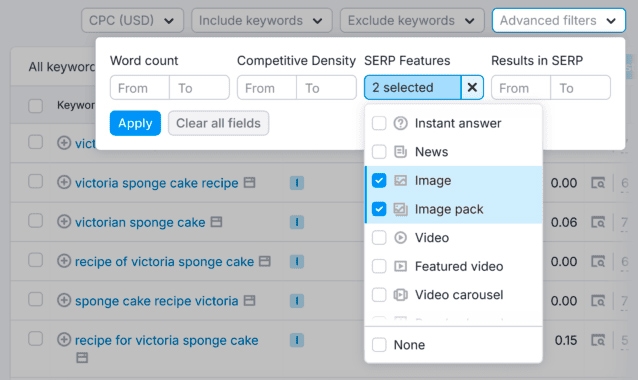638x380 pixels.
Task: Open the SERP Features '2 selected' dropdown
Action: click(413, 87)
